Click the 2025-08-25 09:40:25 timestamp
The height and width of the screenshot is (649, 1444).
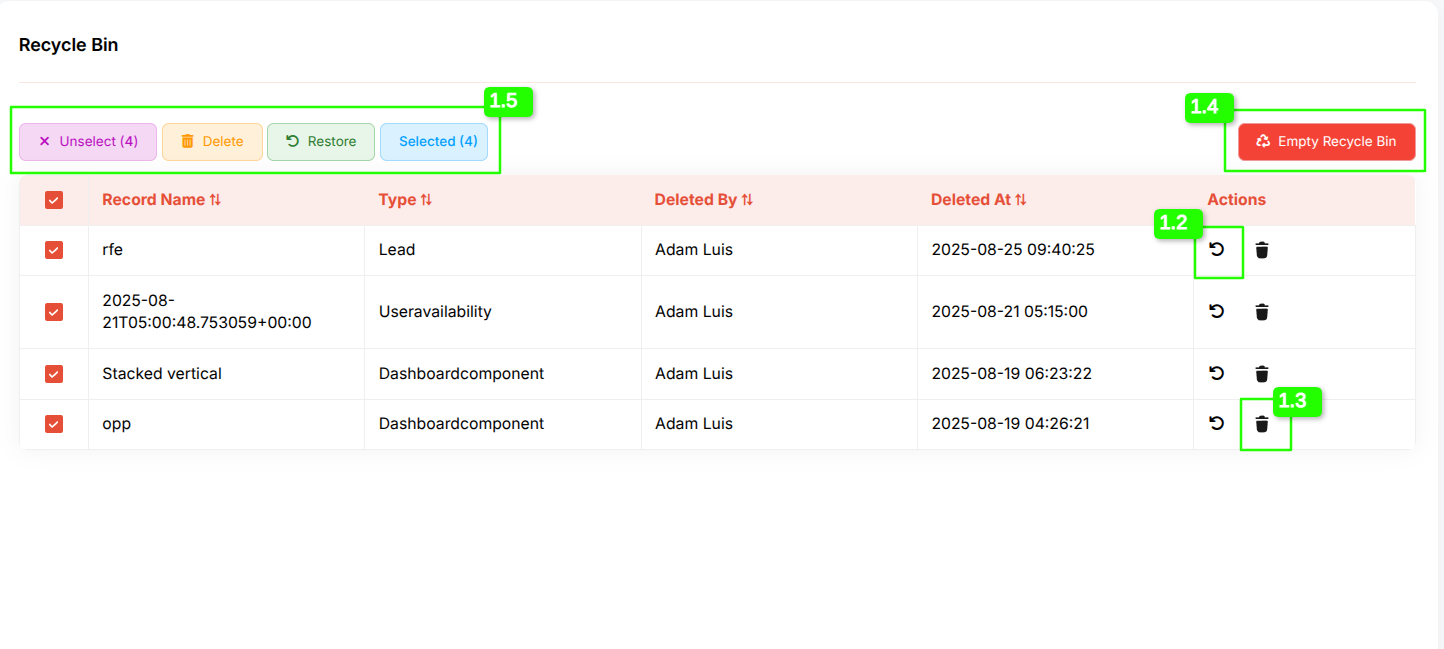(x=1013, y=250)
